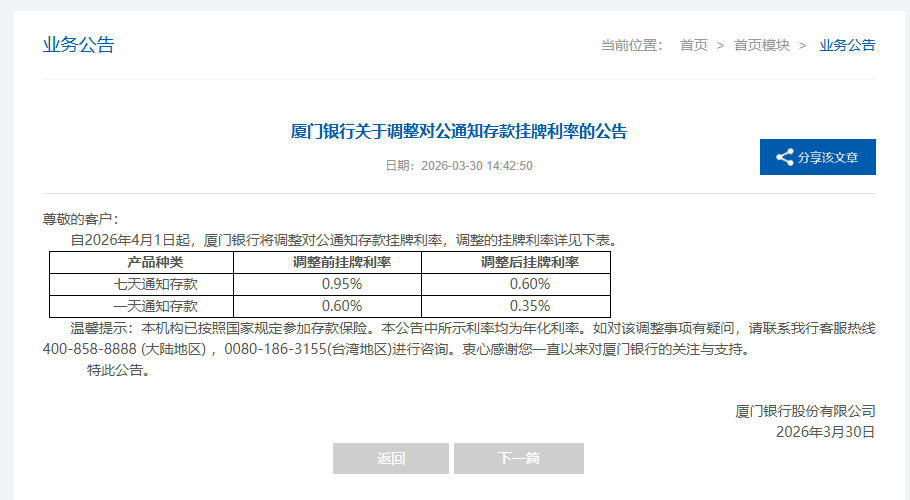910x500 pixels.
Task: Click the announcement title about 对公通知存款挂牌利率
Action: click(458, 132)
